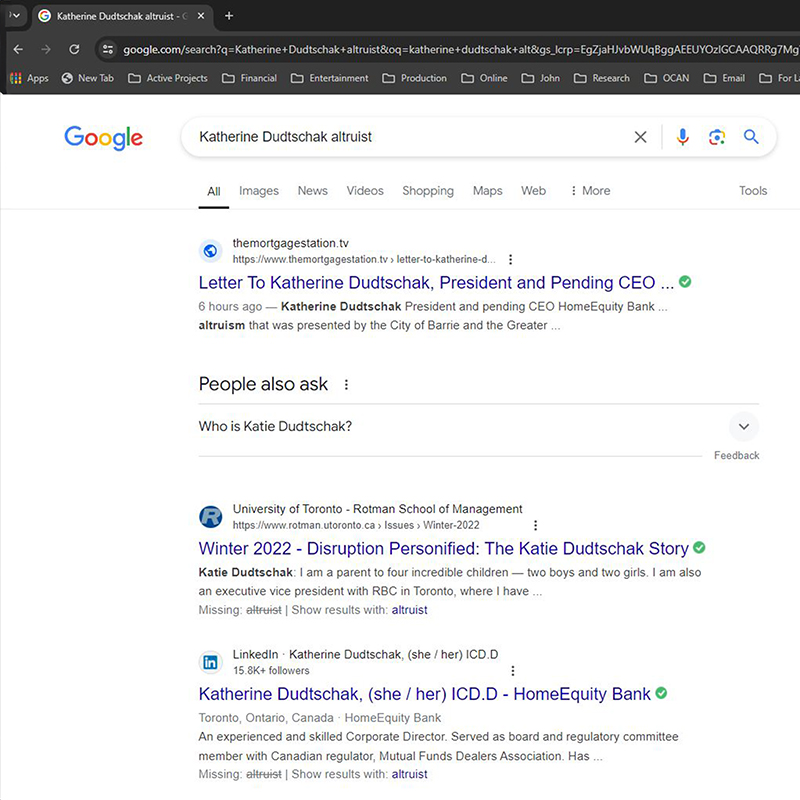This screenshot has height=800, width=800.
Task: Open the tab search dropdown arrow
Action: [15, 16]
